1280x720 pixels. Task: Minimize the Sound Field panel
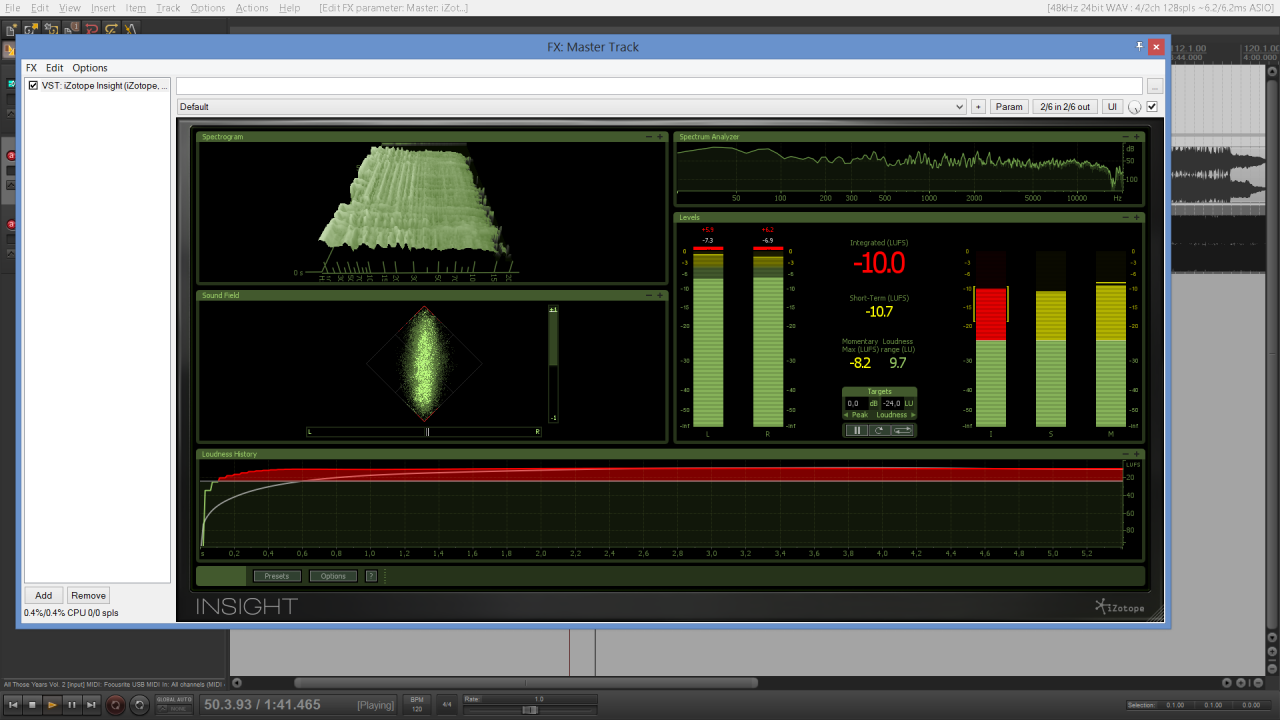click(649, 295)
